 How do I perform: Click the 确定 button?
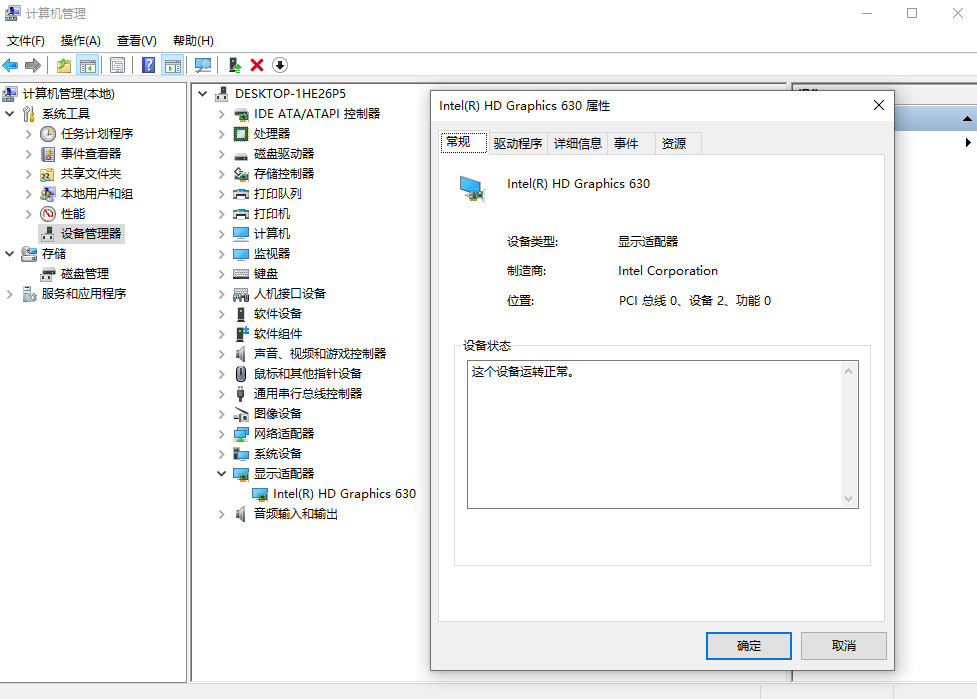click(748, 646)
